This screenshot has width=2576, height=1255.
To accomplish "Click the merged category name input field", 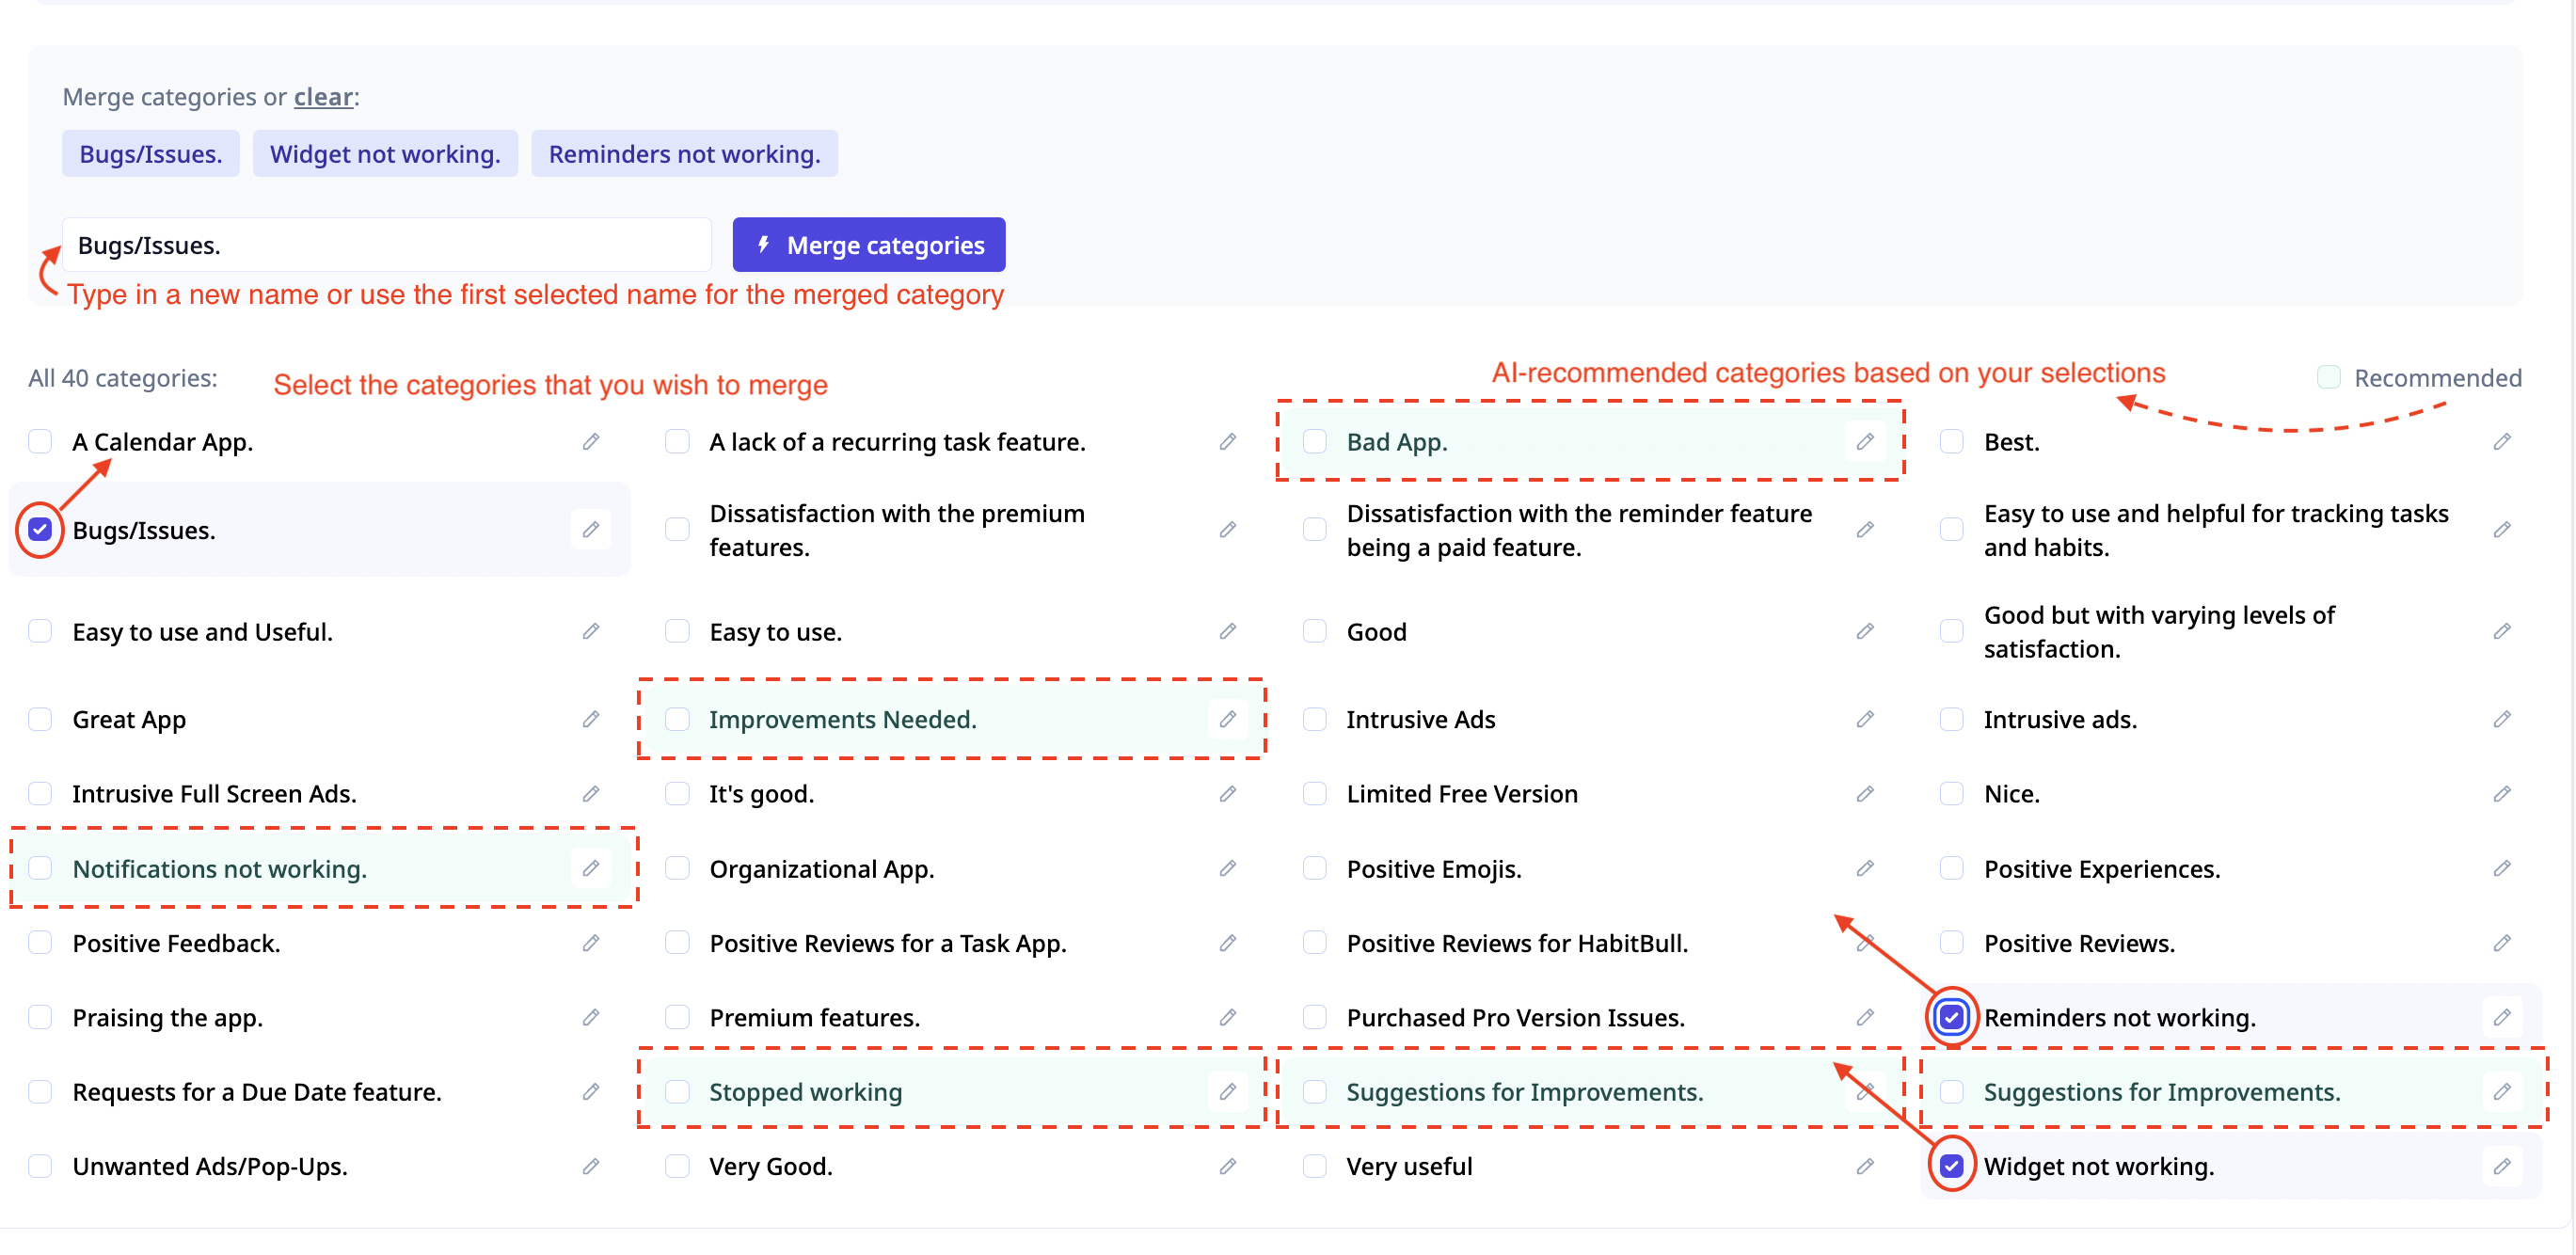I will [387, 245].
